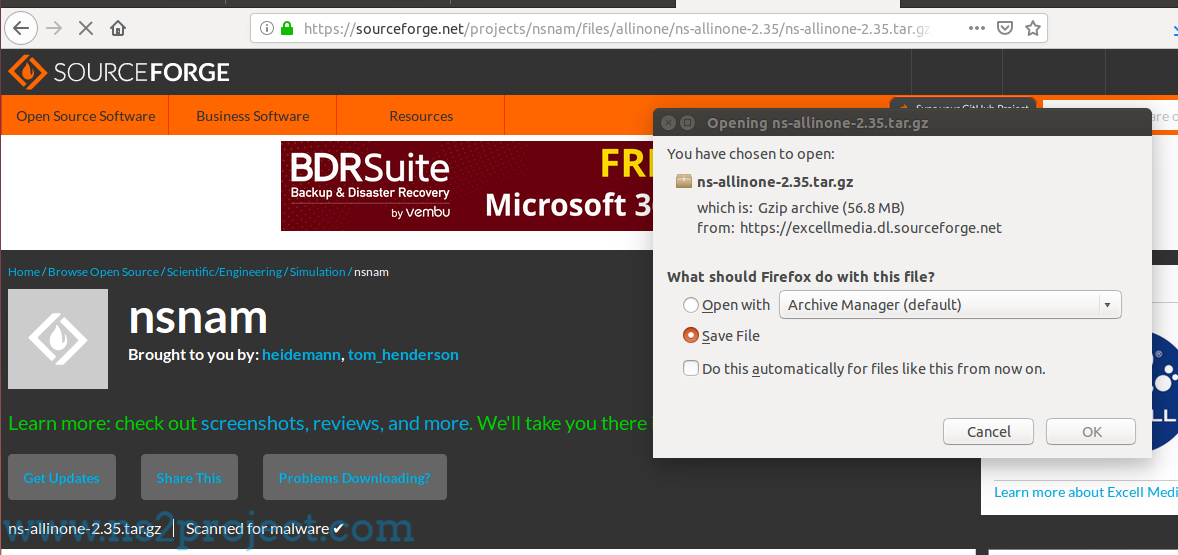Click the nsnam project thumbnail icon
The image size is (1178, 555).
click(x=58, y=339)
